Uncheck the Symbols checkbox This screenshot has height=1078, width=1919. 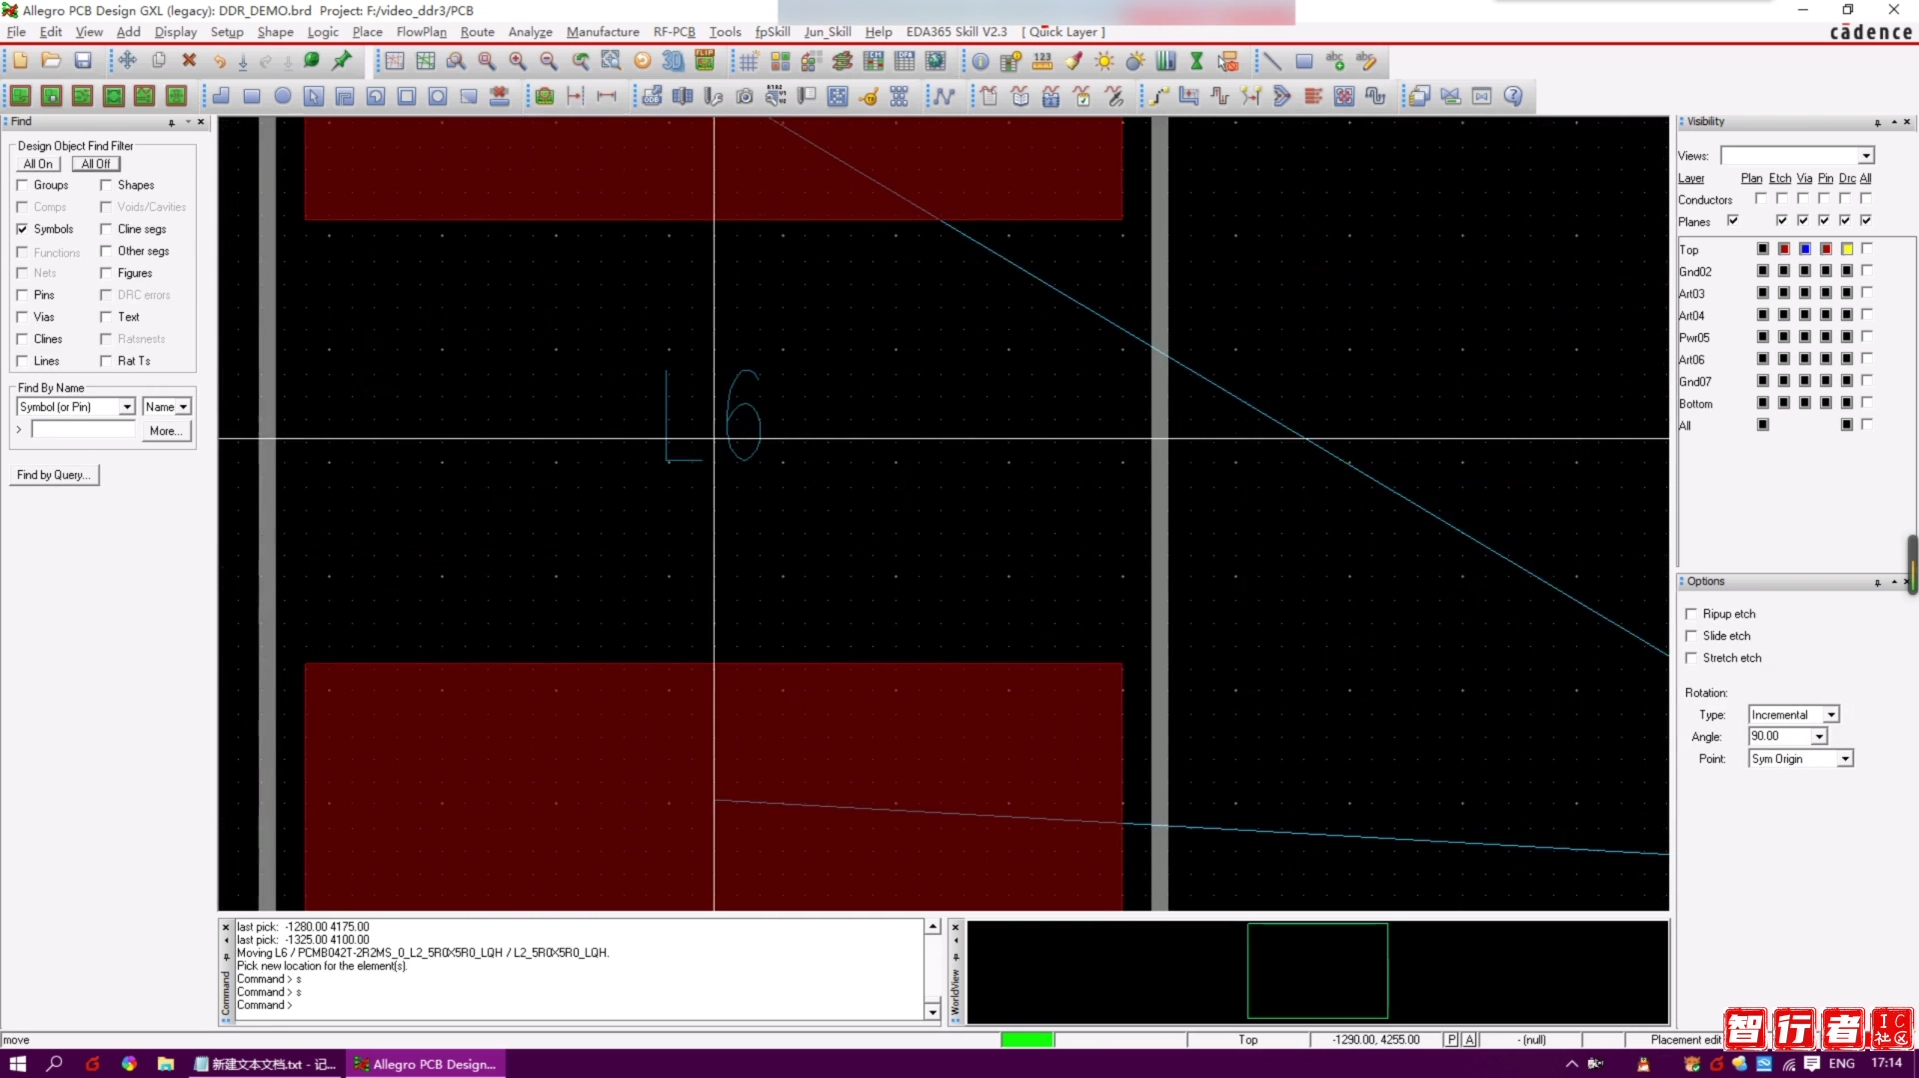[x=22, y=229]
